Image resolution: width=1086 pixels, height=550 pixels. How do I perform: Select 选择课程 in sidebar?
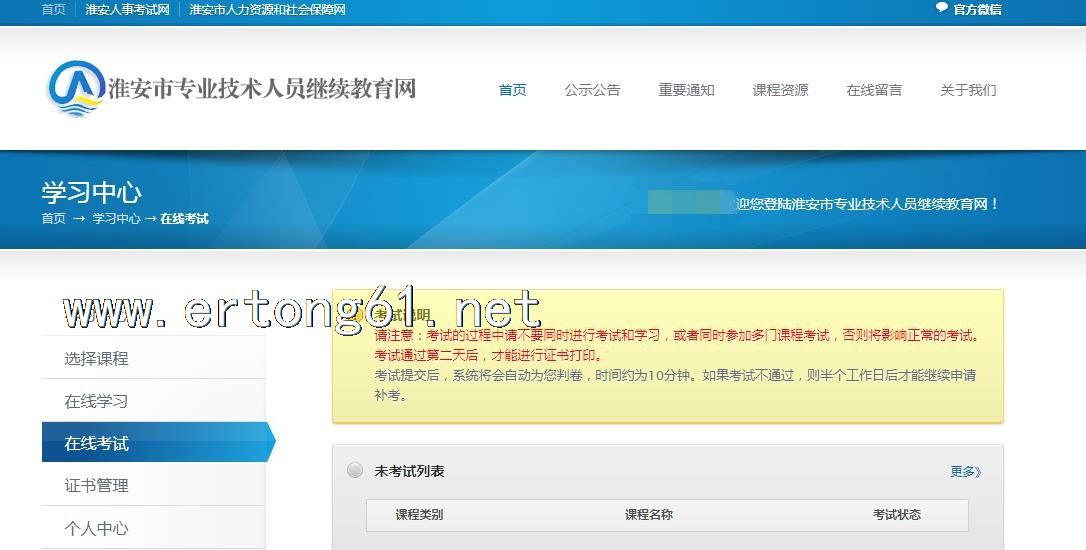click(97, 359)
